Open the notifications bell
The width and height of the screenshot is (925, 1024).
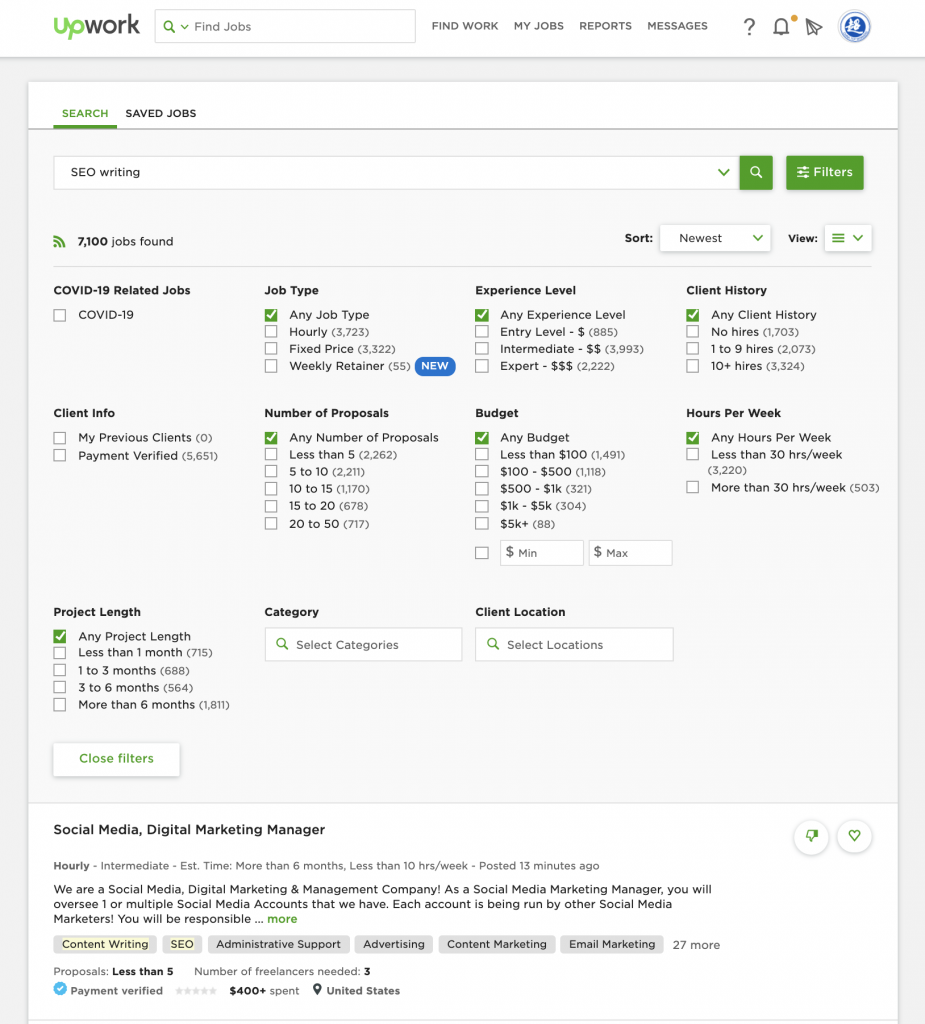point(781,27)
